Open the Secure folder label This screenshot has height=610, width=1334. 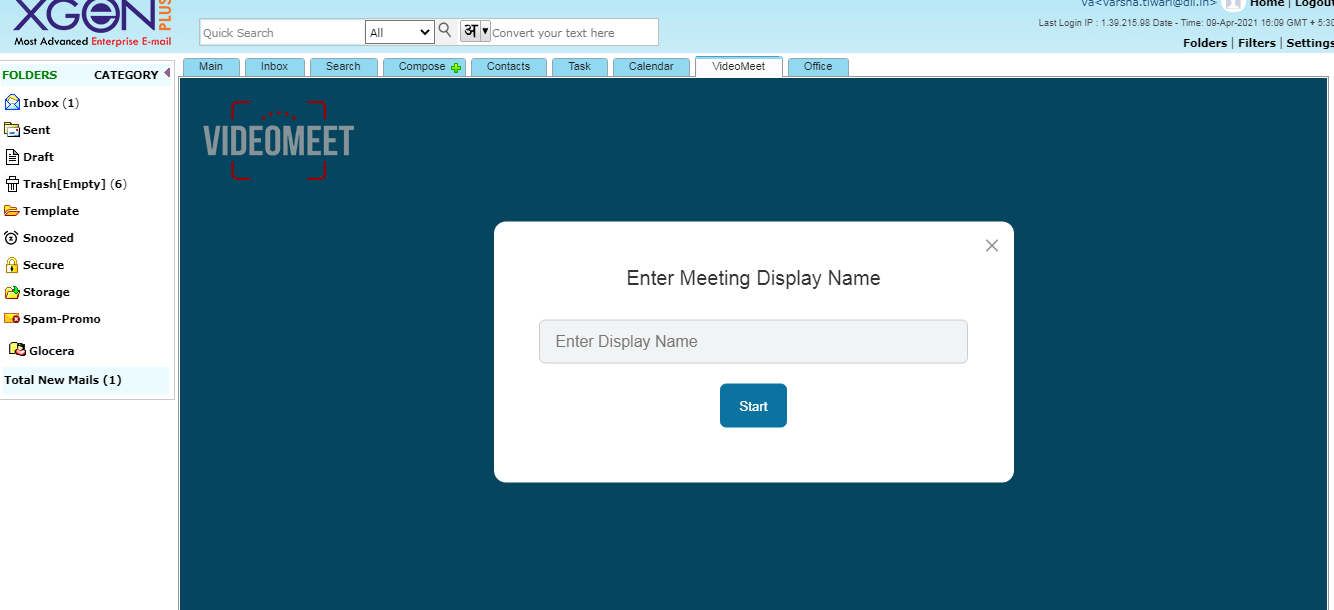pos(44,265)
